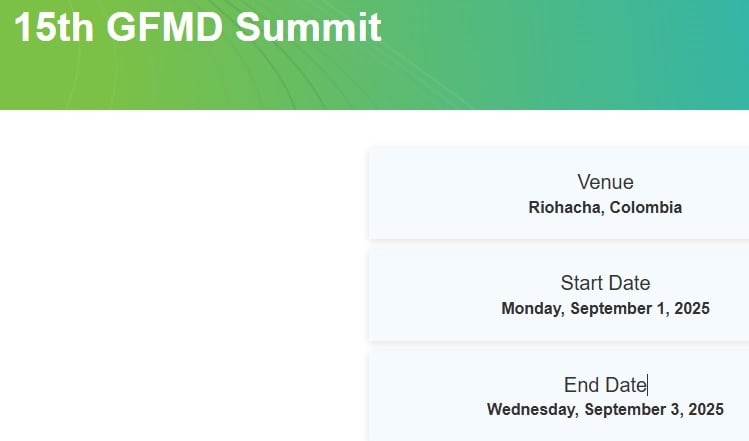Click the "15th GFMD Summit" page heading
Screen dimensions: 749x441
[198, 28]
